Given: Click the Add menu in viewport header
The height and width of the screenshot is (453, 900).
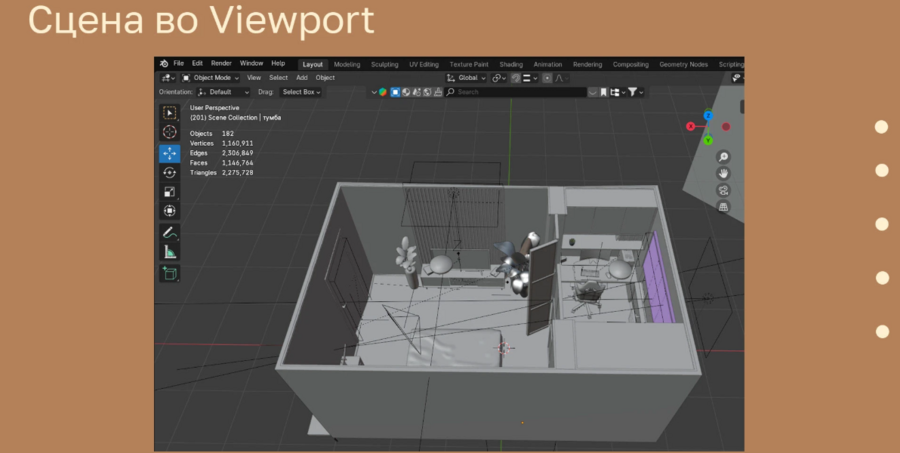Looking at the screenshot, I should 301,77.
